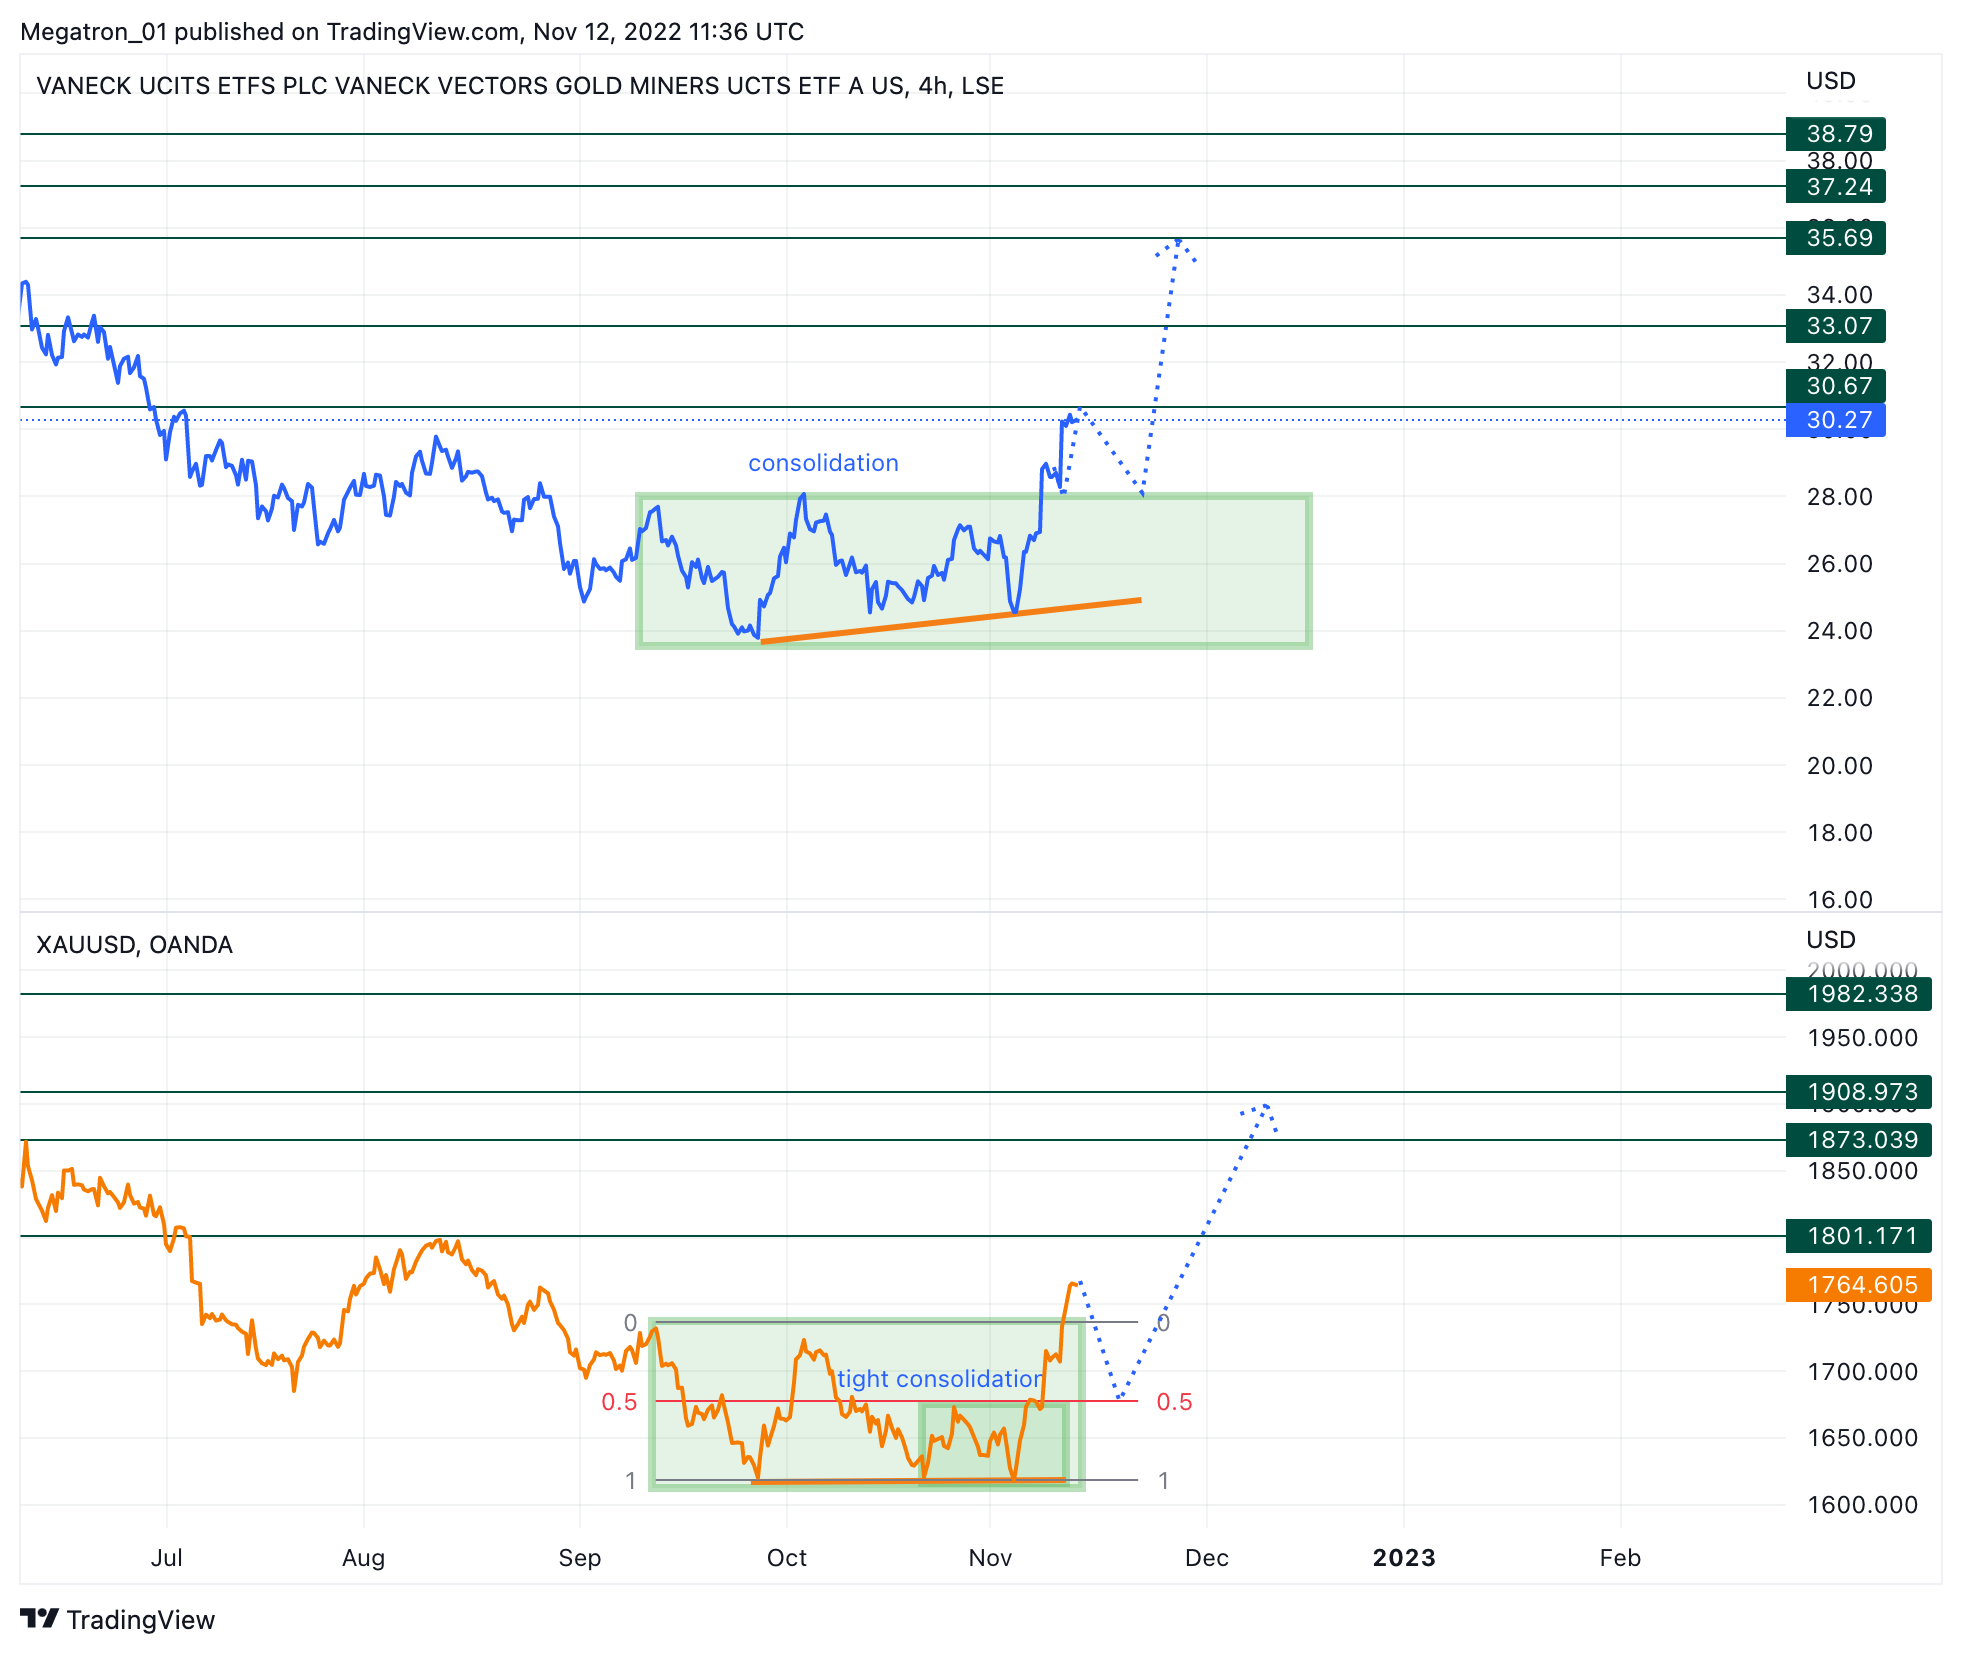
Task: Click the 37.24 price level label
Action: pos(1835,187)
